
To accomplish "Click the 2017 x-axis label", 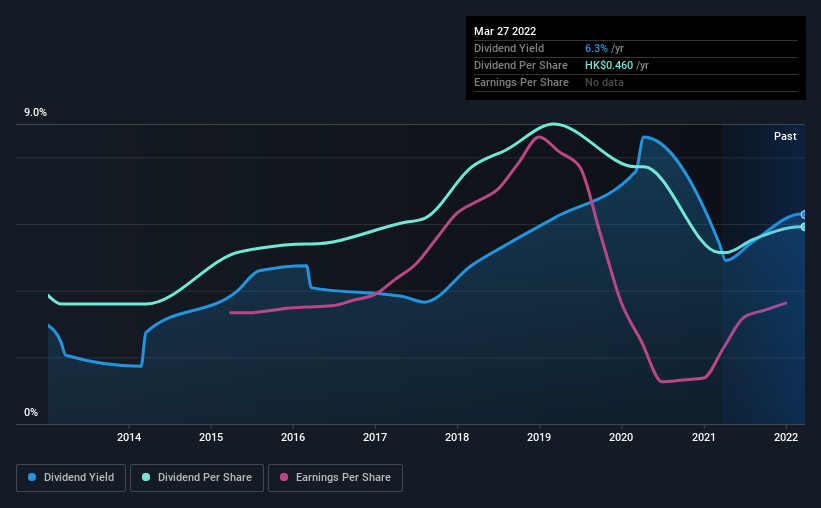I will tap(375, 437).
